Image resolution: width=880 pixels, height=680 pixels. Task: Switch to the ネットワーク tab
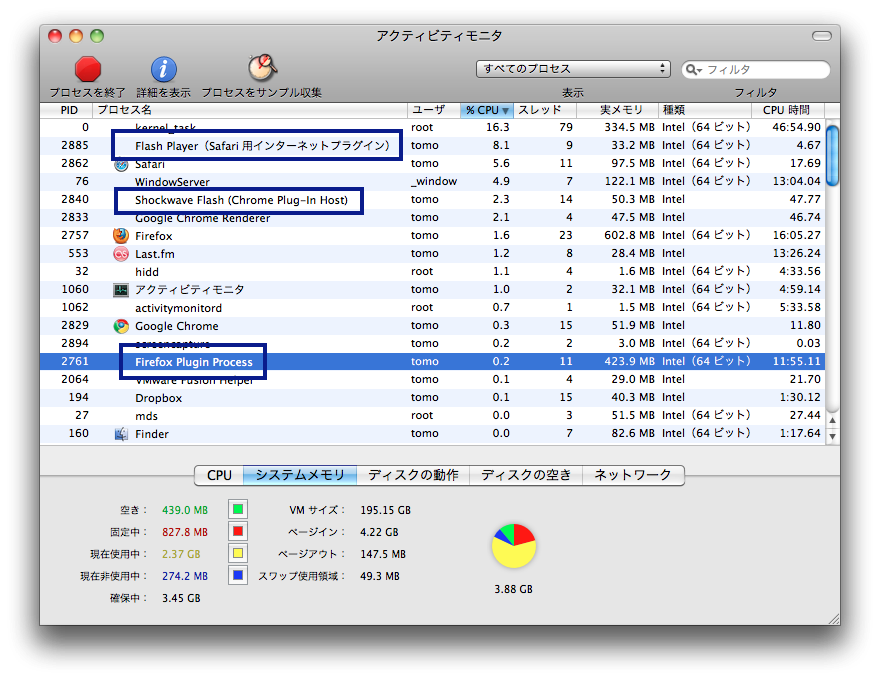[x=633, y=475]
